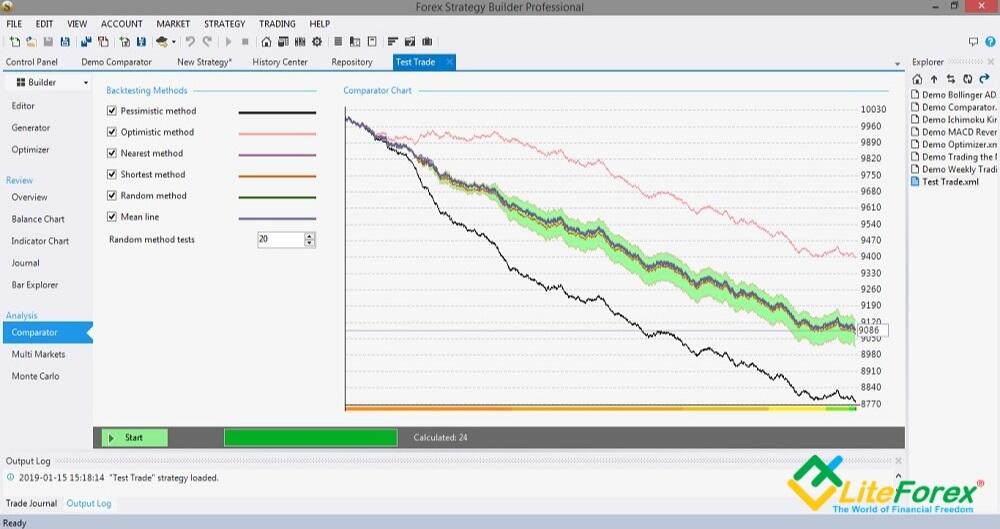The width and height of the screenshot is (1000, 529).
Task: Uncheck Optimistic method checkbox
Action: click(x=112, y=132)
